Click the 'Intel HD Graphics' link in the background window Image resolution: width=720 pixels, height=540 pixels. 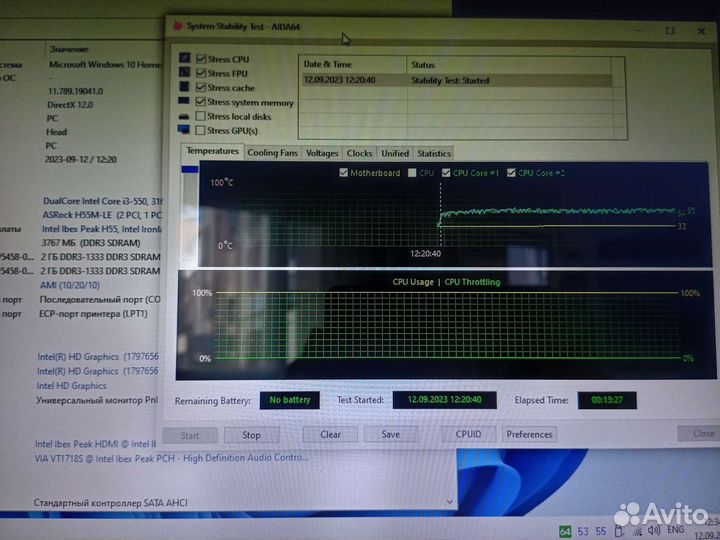click(71, 386)
